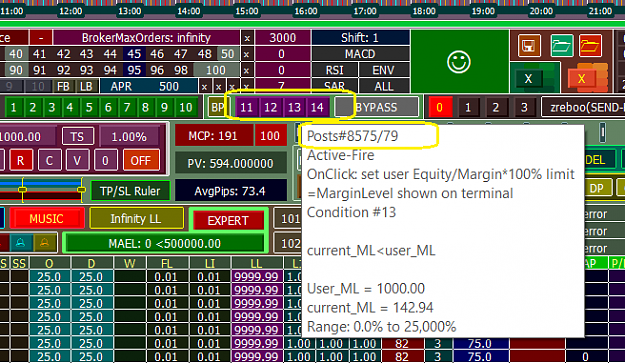Click the Shift: 1 field
The image size is (625, 363).
pyautogui.click(x=360, y=38)
